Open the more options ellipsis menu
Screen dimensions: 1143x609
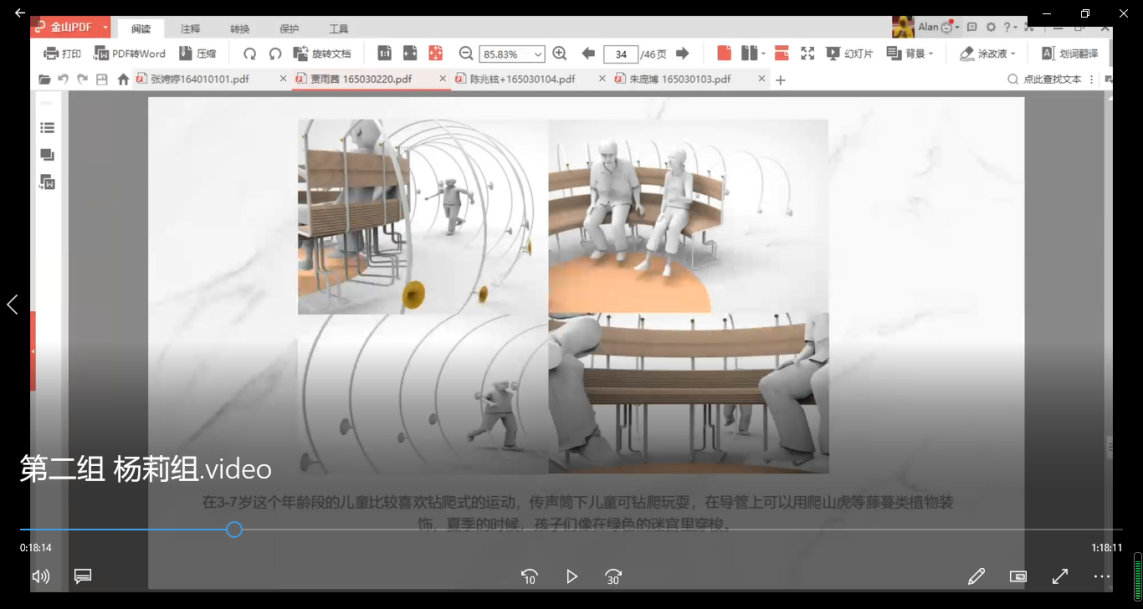point(1101,576)
